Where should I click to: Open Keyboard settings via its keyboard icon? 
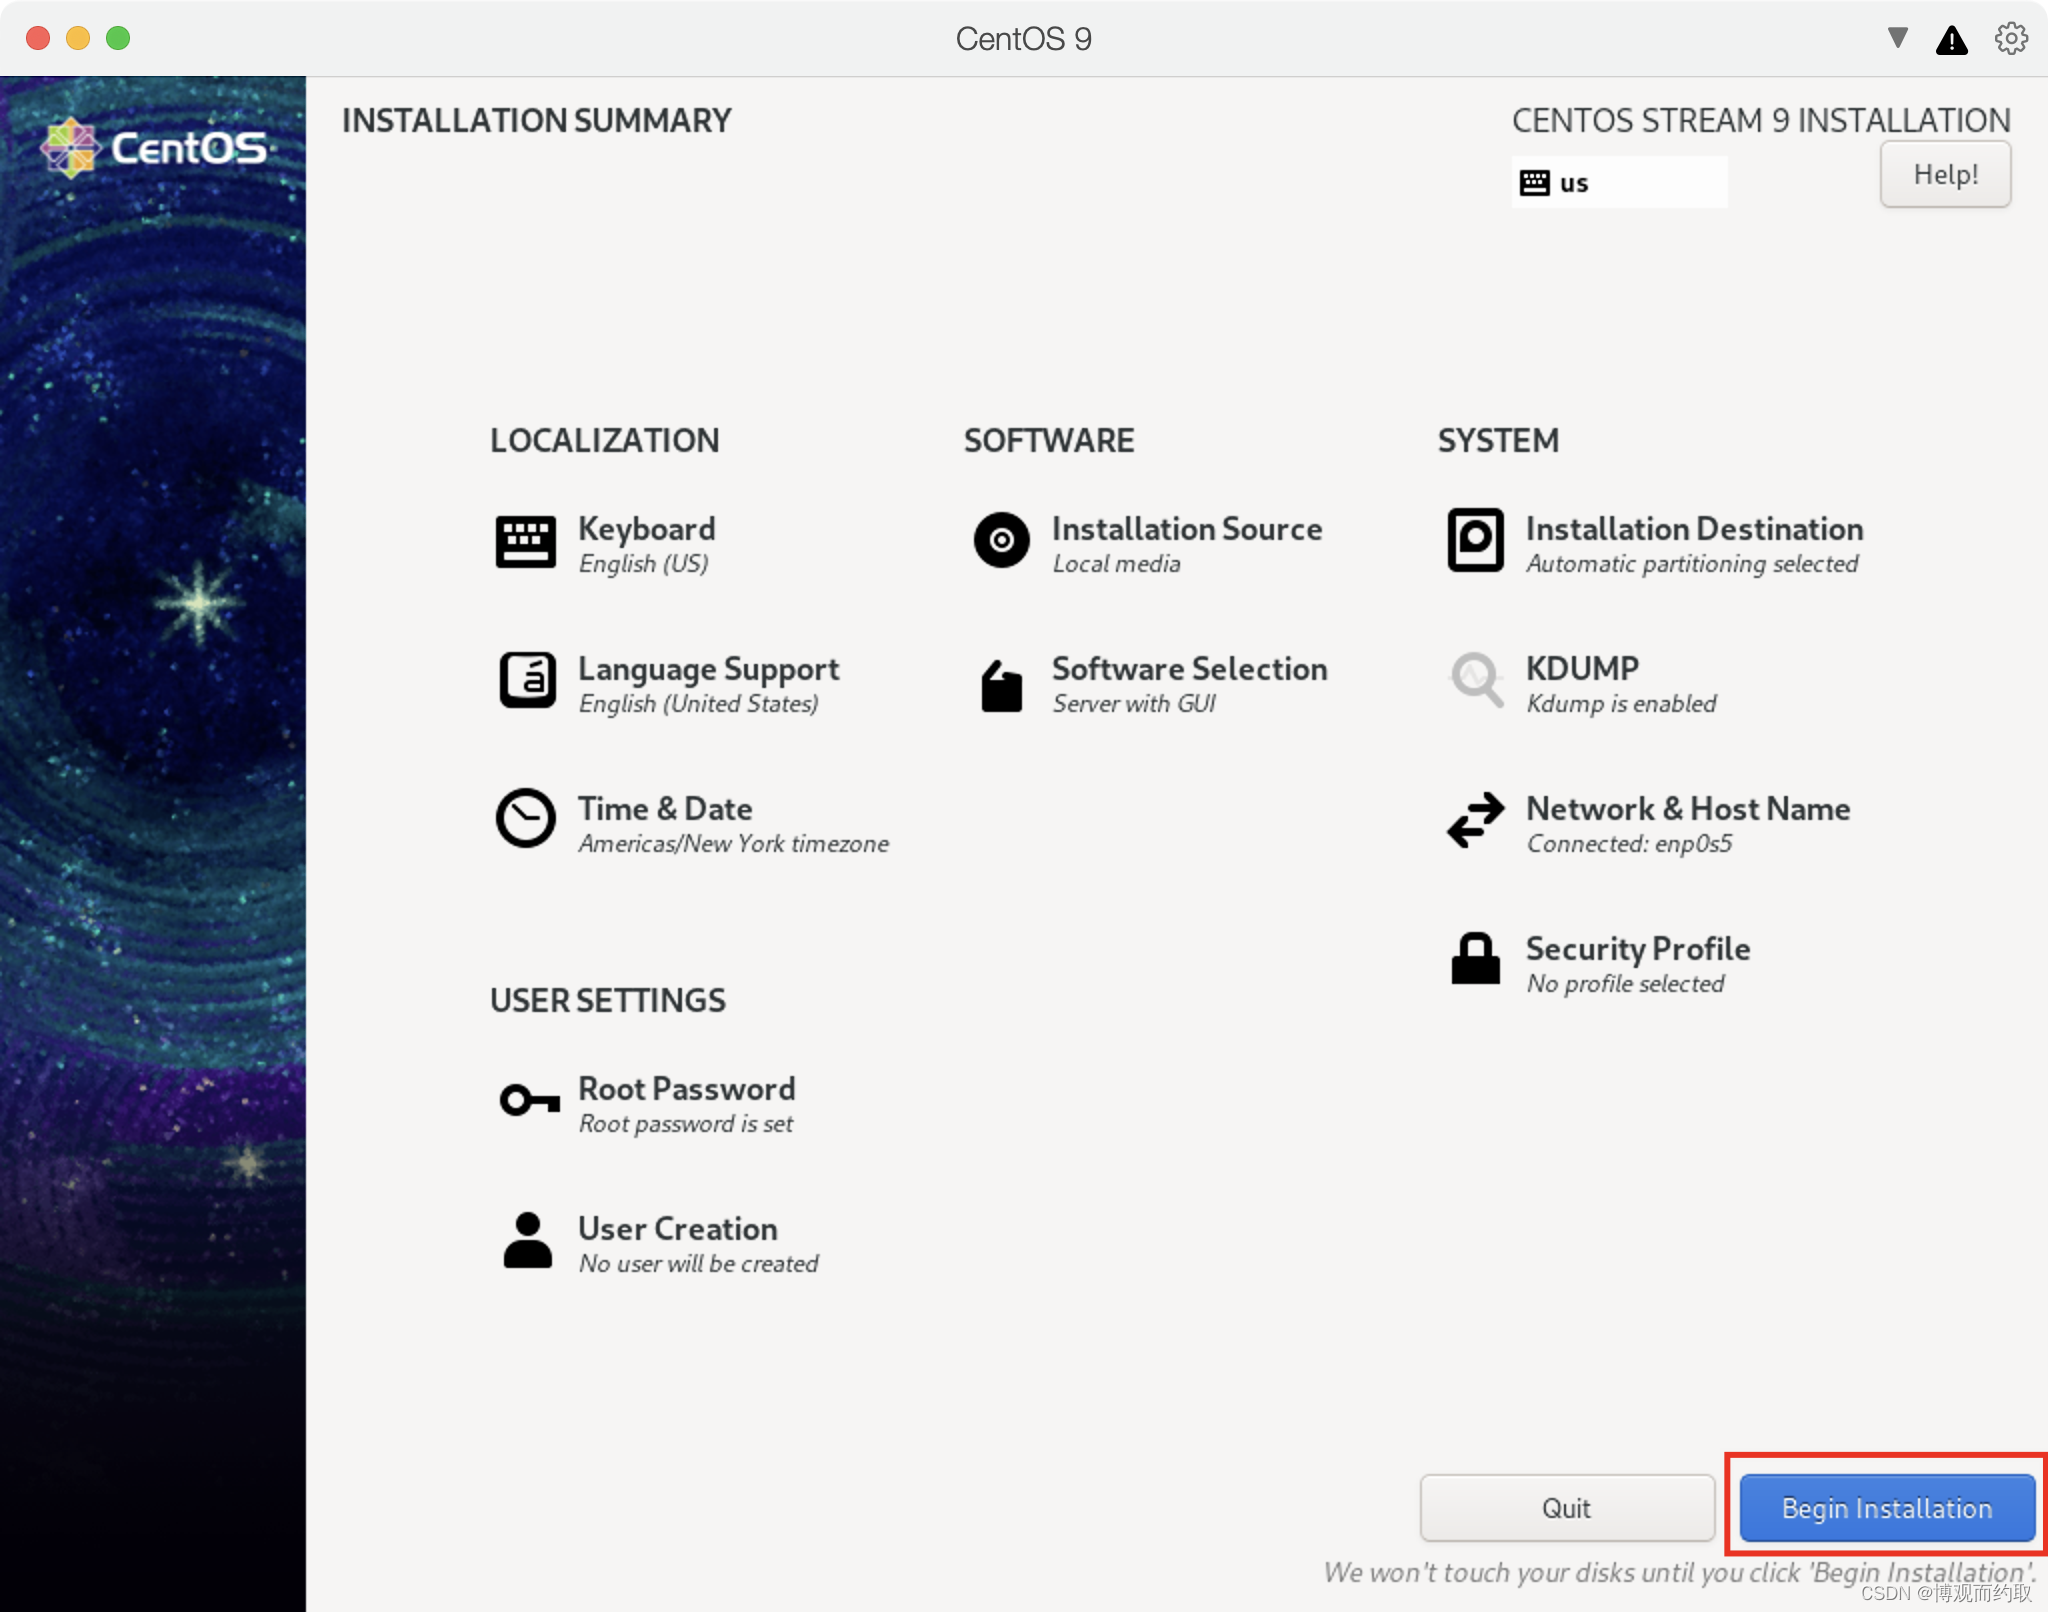tap(526, 542)
